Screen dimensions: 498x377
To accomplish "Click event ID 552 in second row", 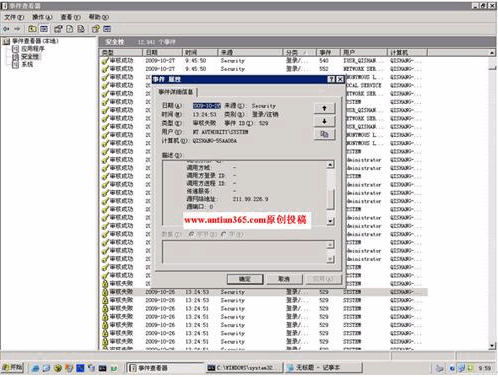I will tap(324, 69).
